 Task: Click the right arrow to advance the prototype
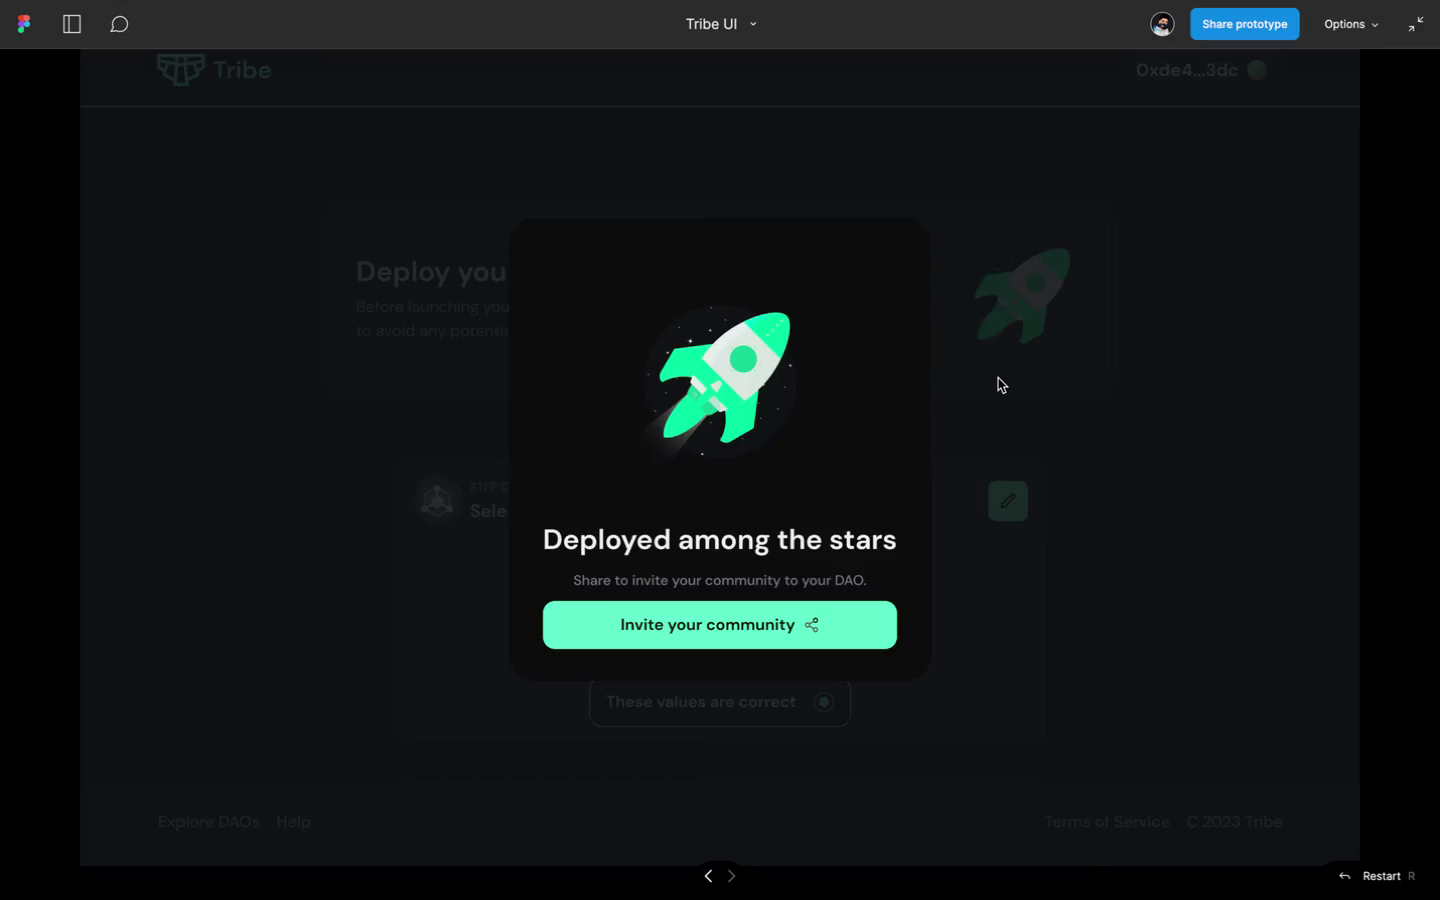pyautogui.click(x=731, y=875)
